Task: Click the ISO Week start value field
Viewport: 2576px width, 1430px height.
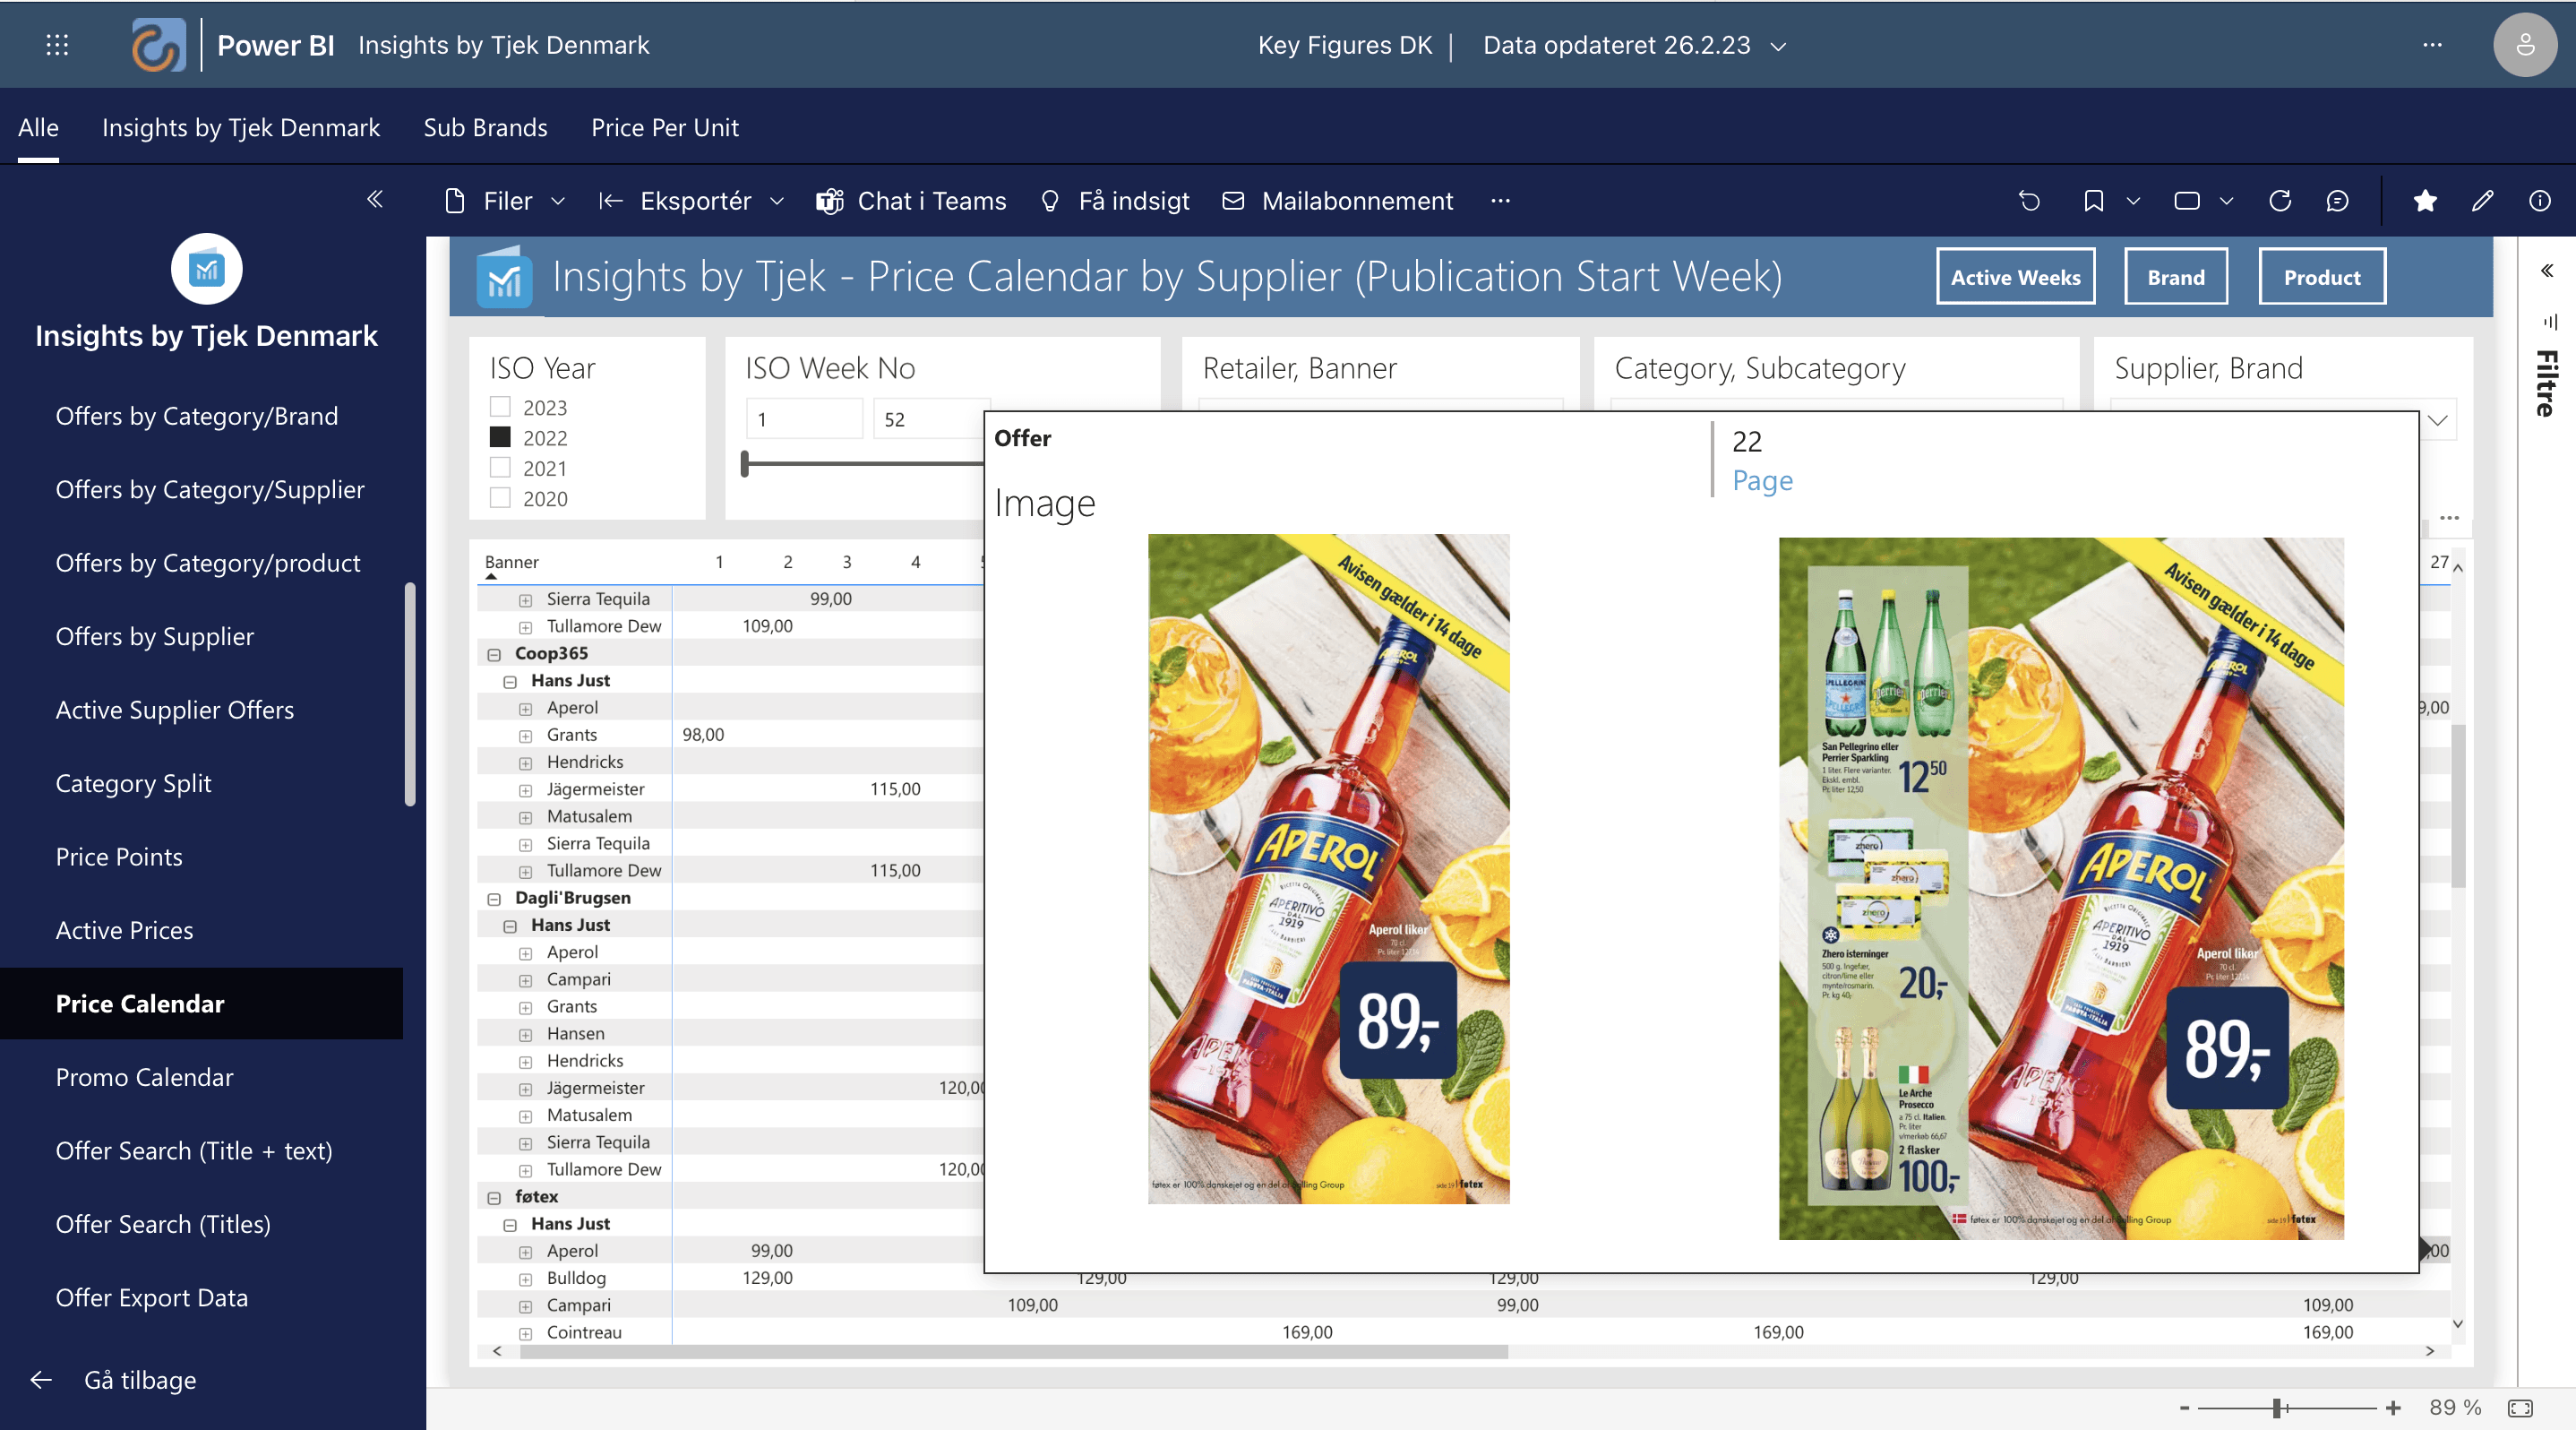Action: (x=803, y=419)
